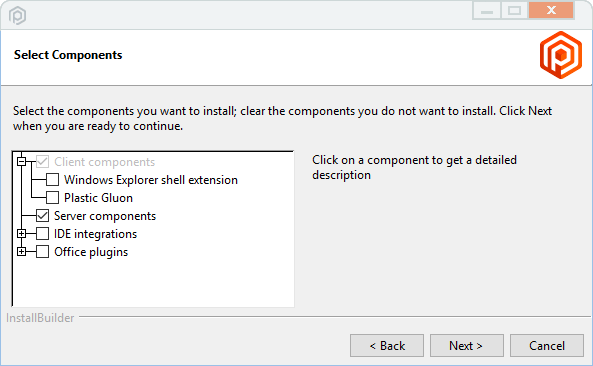The image size is (593, 366).
Task: Expand the IDE integrations node
Action: (x=22, y=234)
